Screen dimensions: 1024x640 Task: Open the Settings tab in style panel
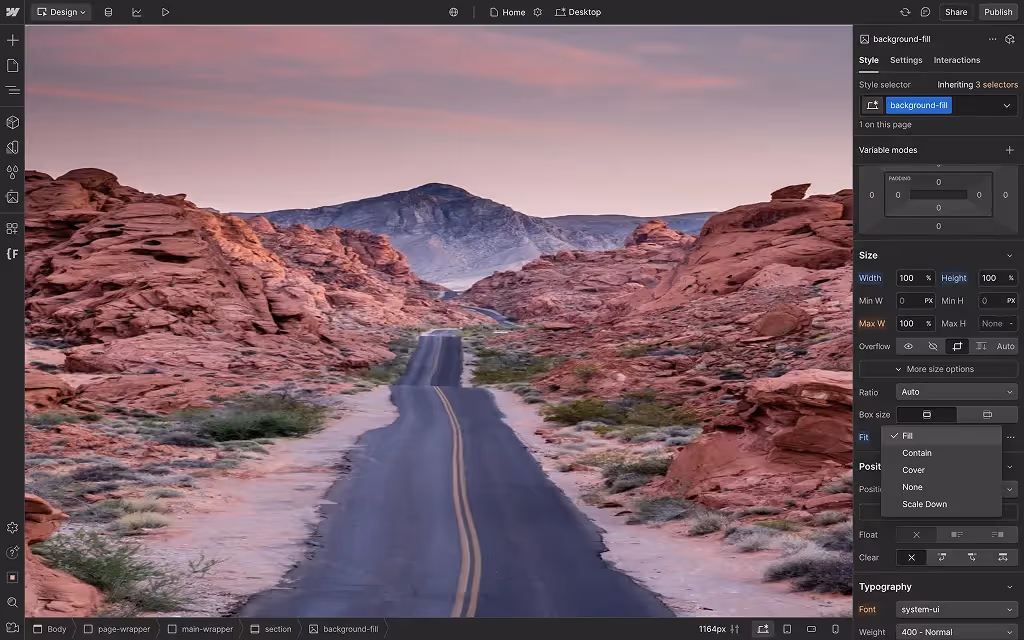click(905, 60)
